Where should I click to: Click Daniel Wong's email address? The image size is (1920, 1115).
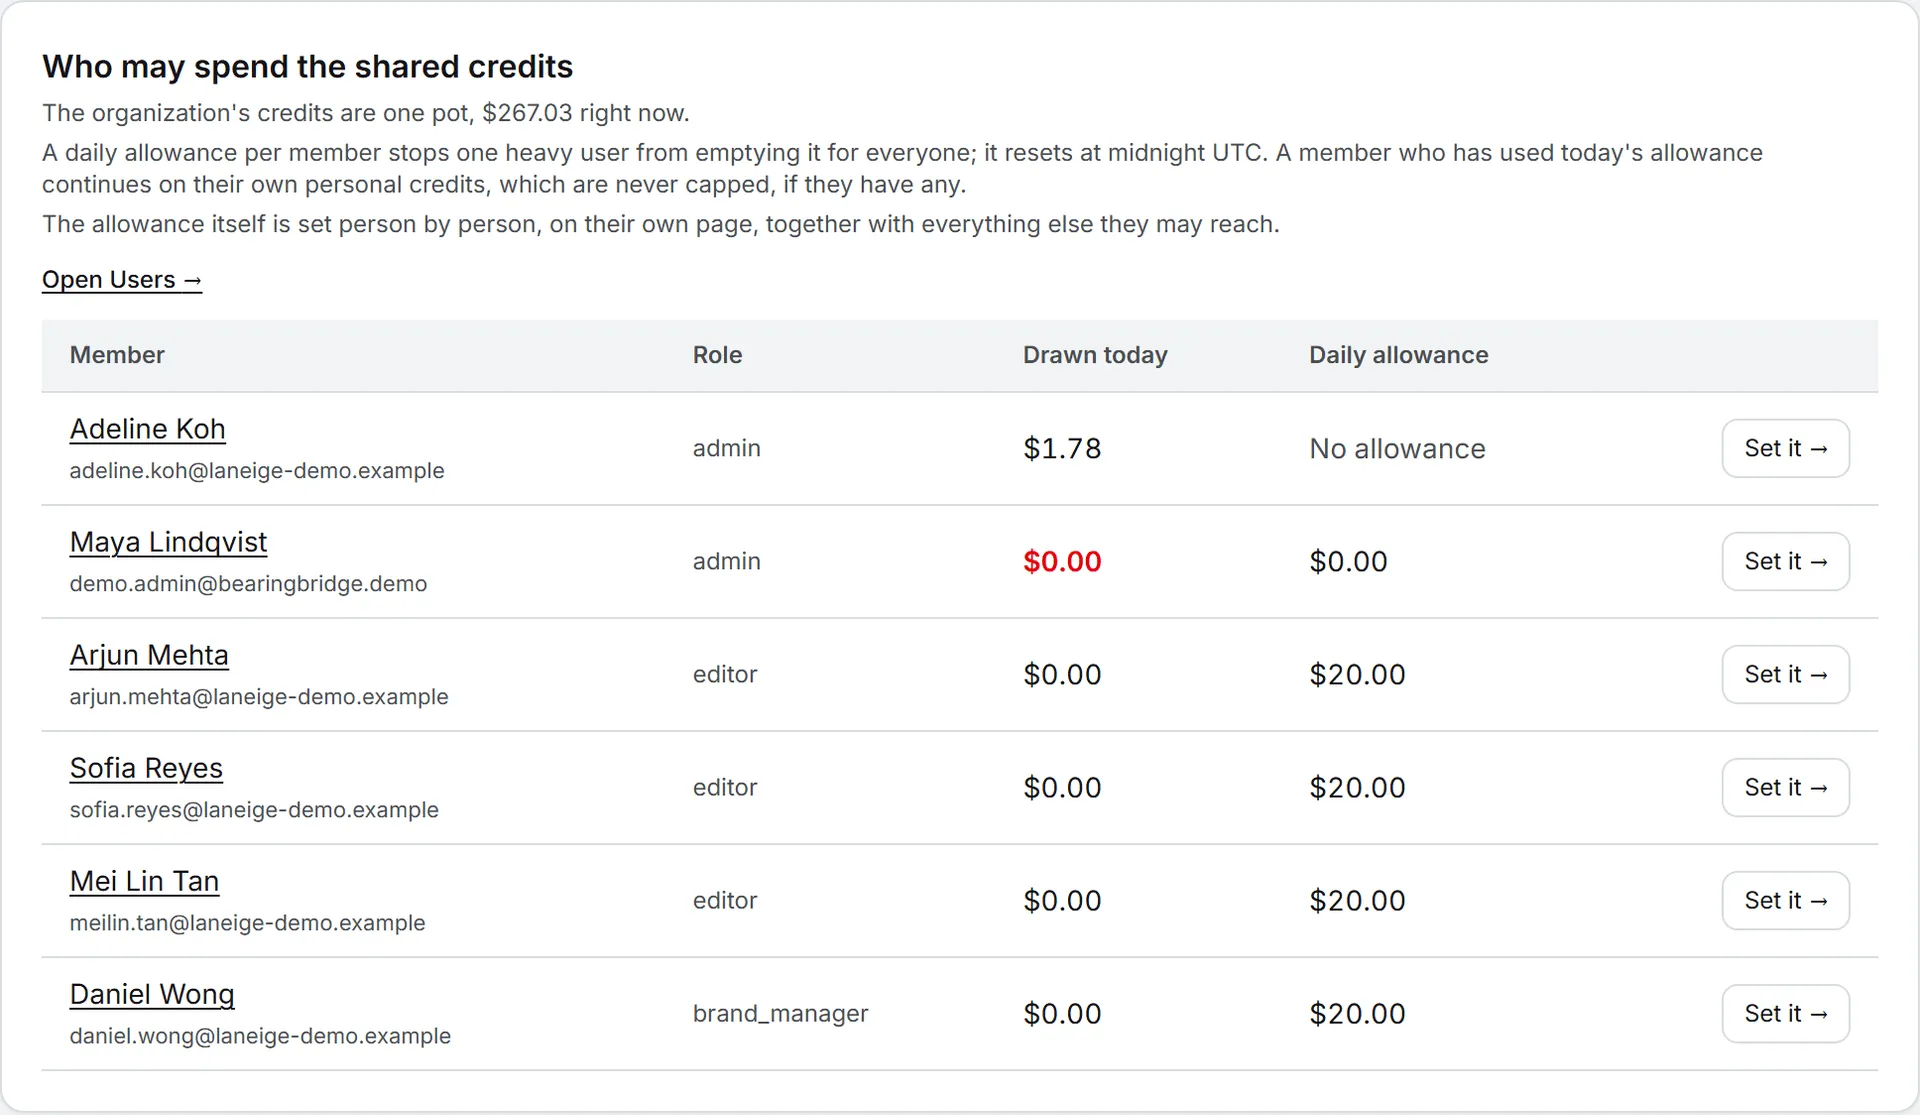[260, 1036]
